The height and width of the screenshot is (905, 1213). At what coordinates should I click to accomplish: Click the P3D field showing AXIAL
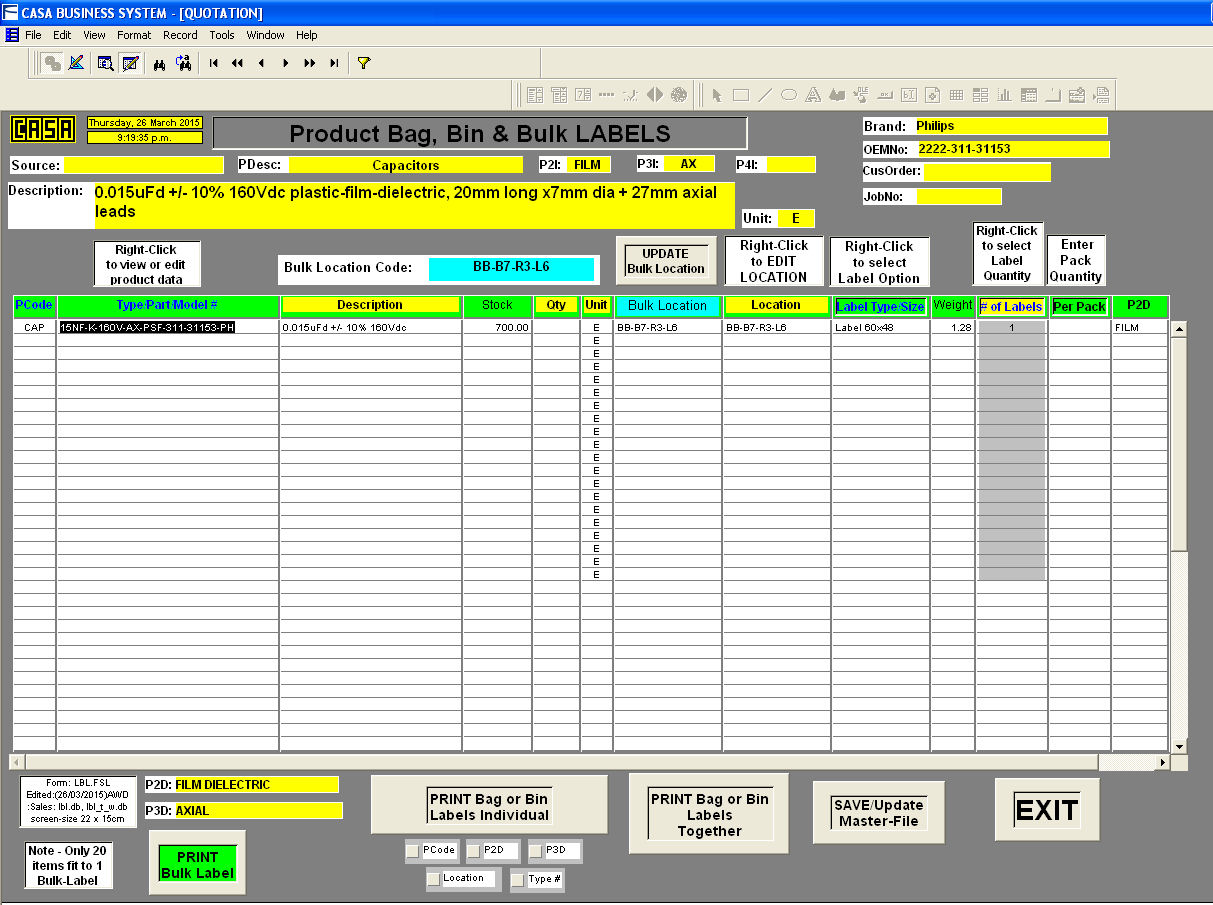(258, 811)
